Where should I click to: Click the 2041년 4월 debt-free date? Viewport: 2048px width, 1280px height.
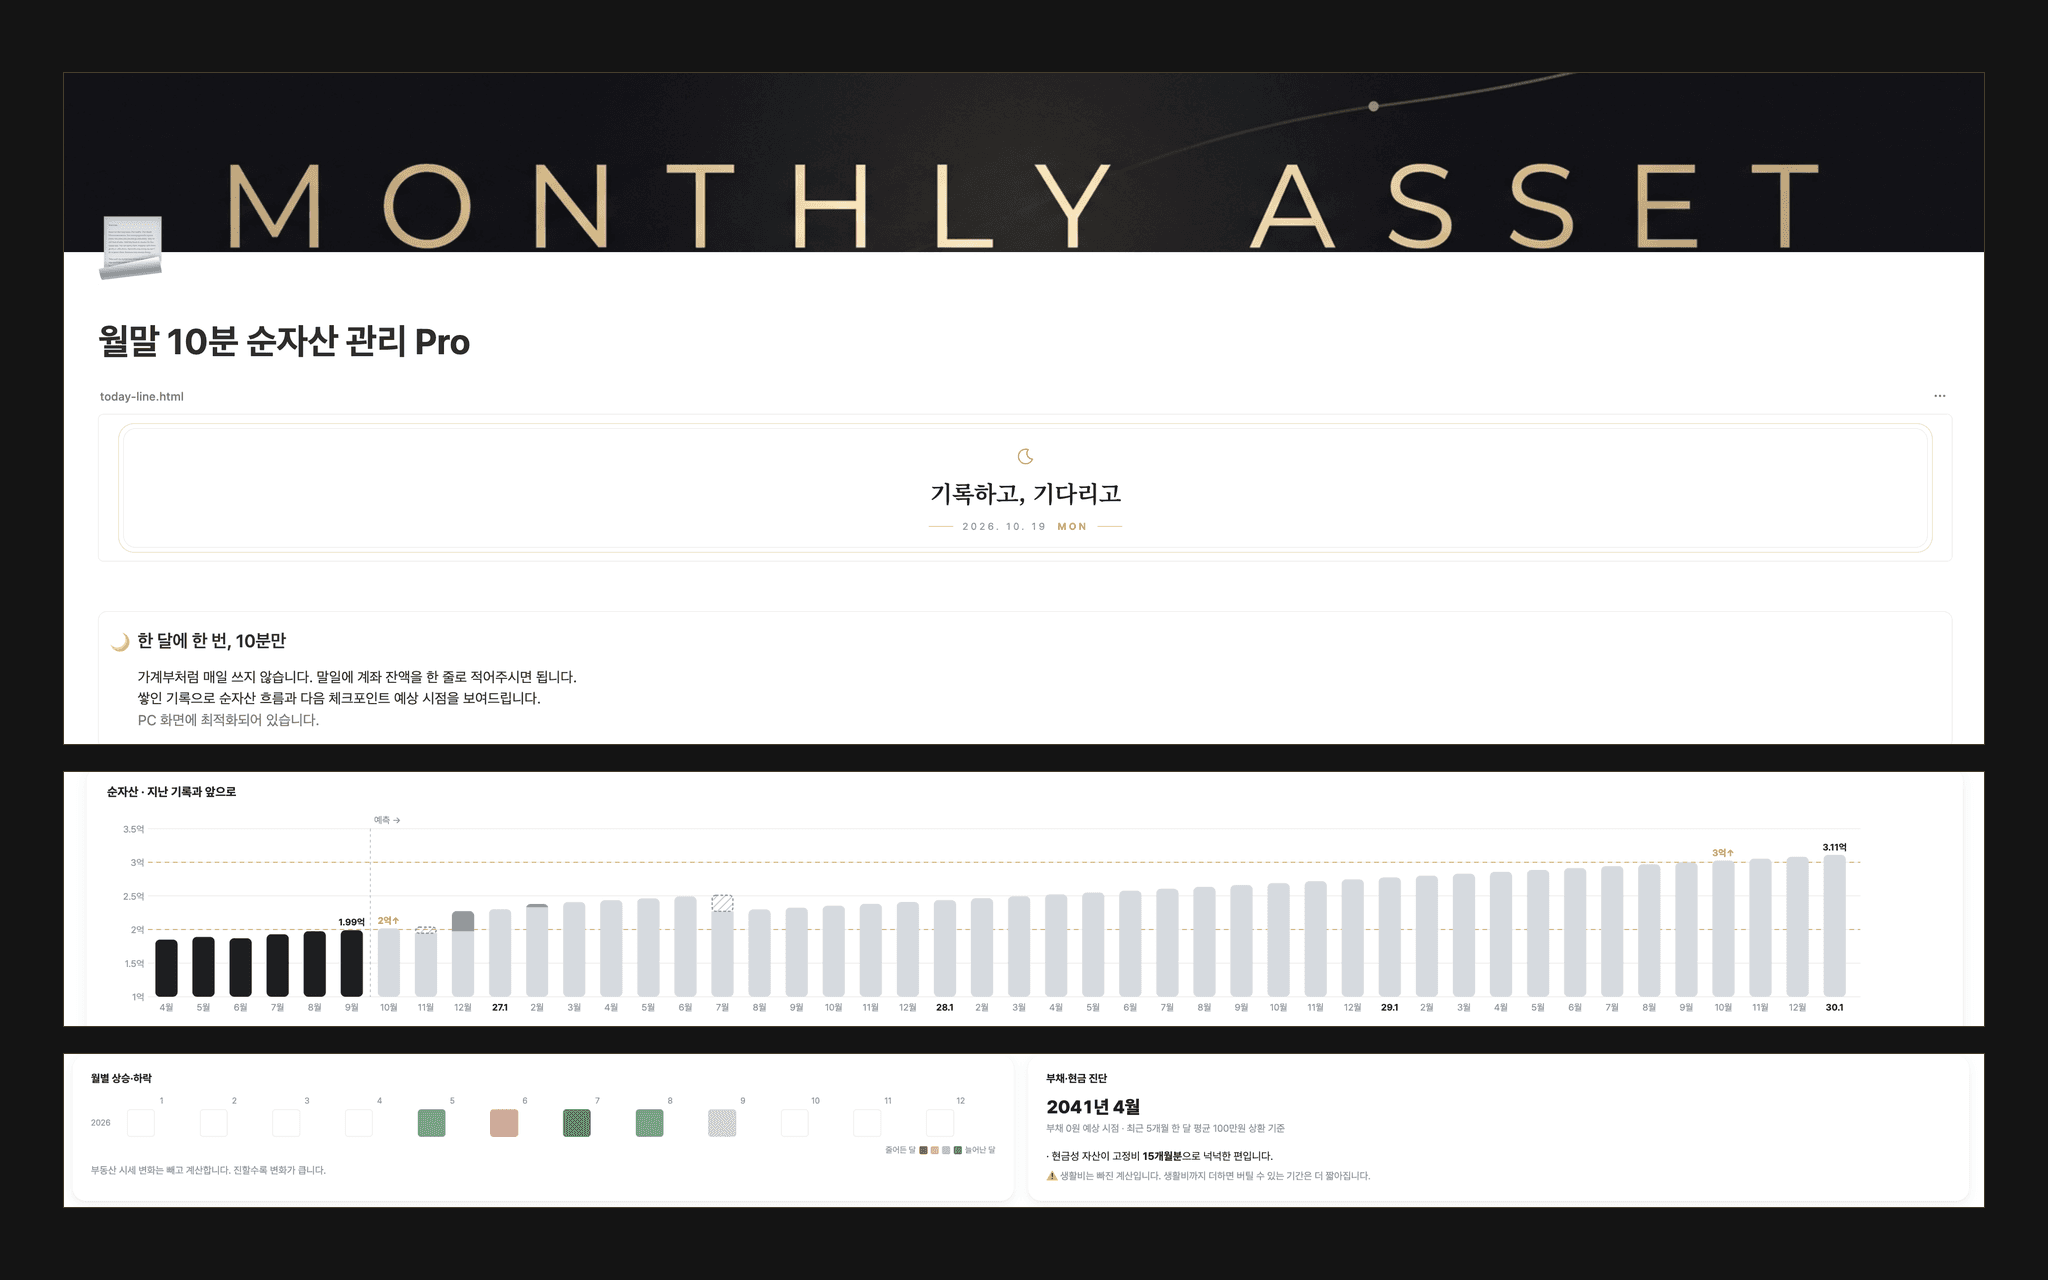click(x=1093, y=1107)
